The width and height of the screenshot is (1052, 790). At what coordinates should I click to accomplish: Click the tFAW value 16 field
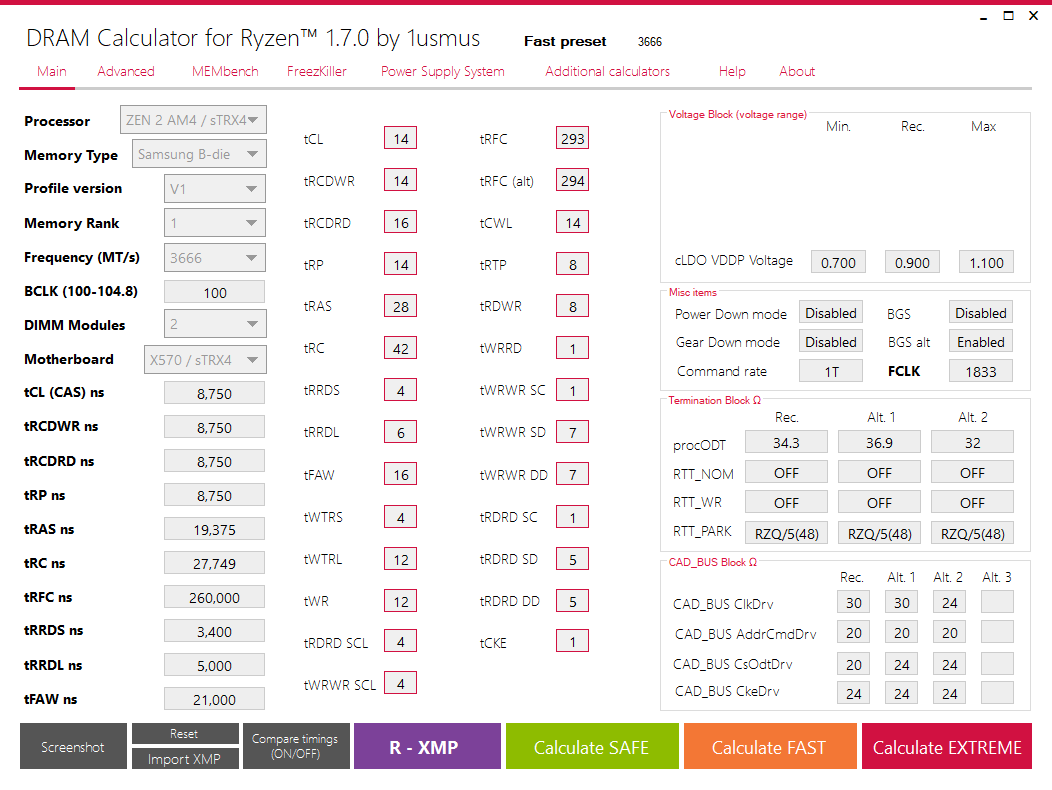401,475
